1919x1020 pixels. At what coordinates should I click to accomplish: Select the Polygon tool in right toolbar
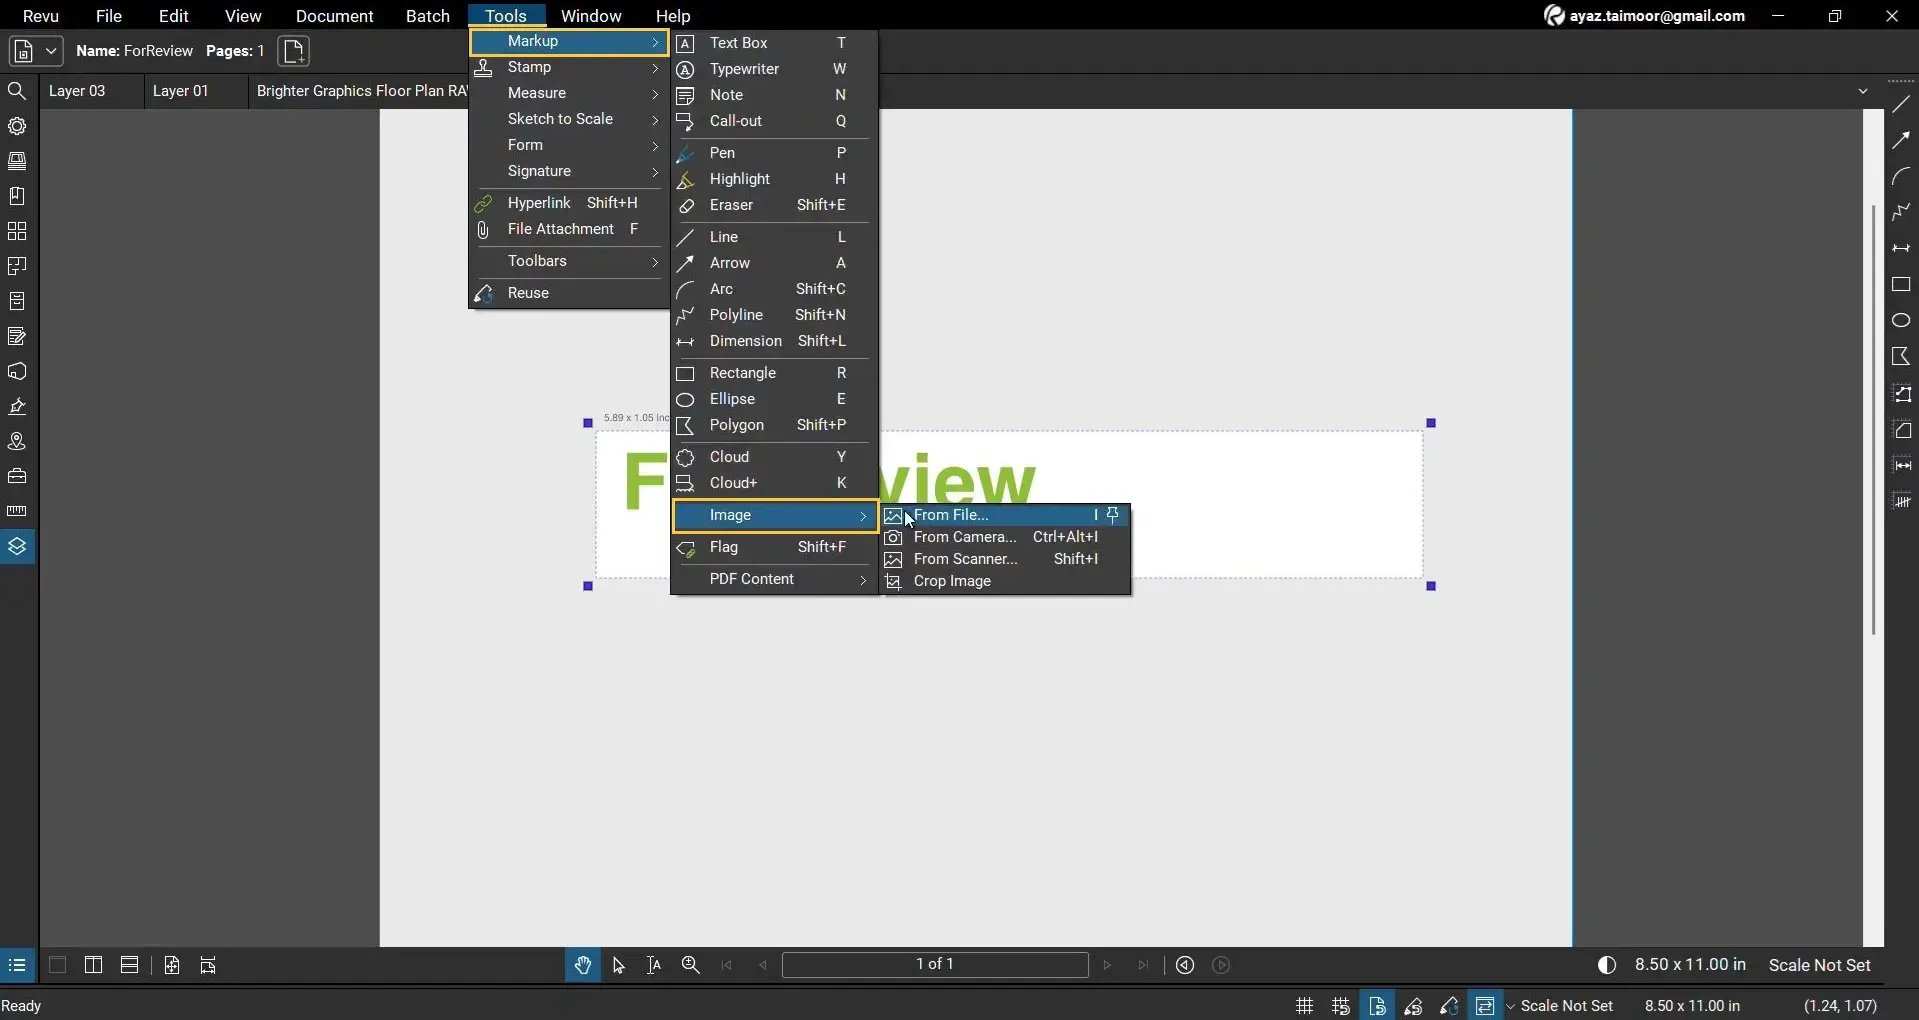click(x=1901, y=356)
